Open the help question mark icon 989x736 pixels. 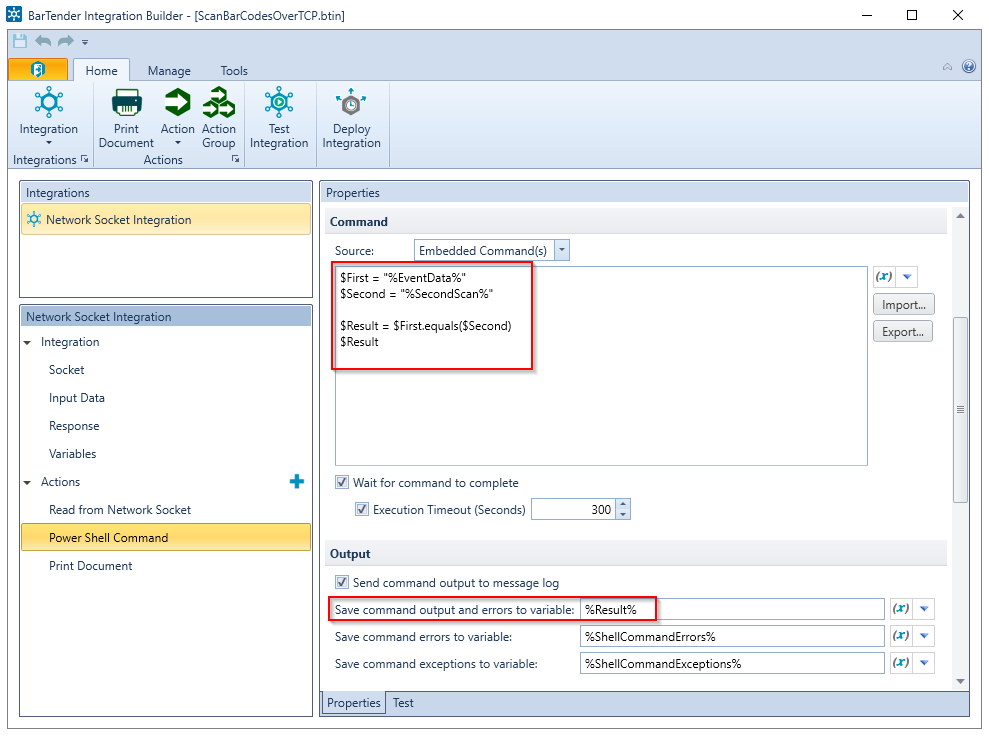click(x=969, y=66)
